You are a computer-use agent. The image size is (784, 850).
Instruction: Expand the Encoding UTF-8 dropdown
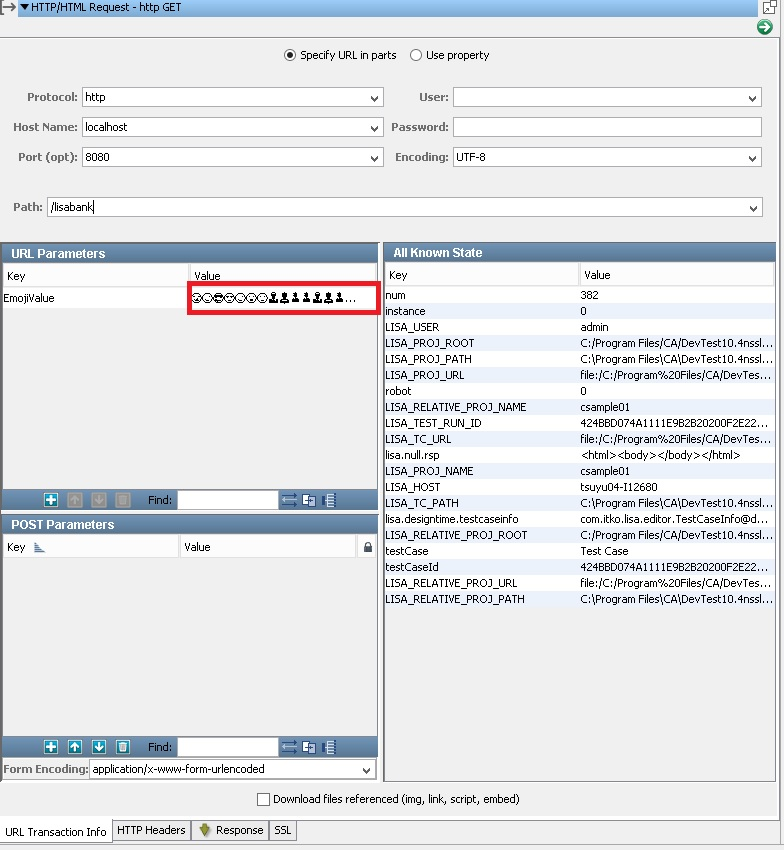point(753,158)
